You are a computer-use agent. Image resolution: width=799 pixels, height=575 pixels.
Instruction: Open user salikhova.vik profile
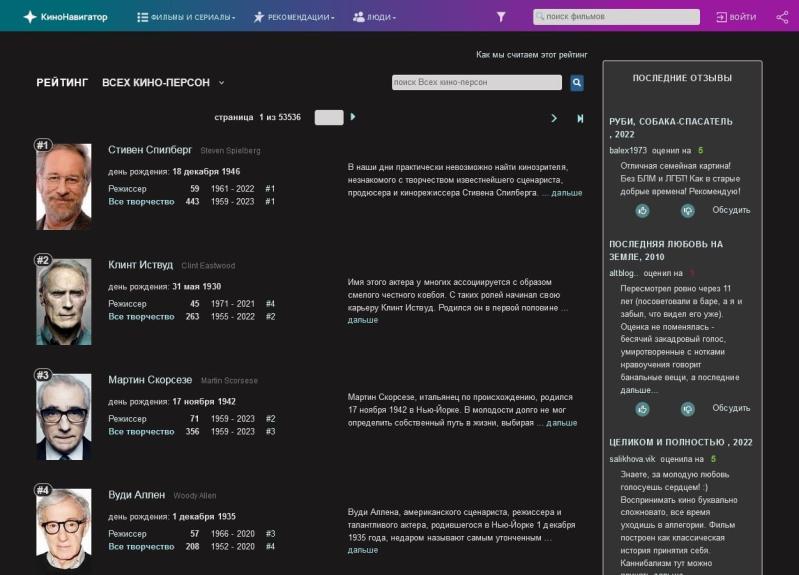click(632, 459)
